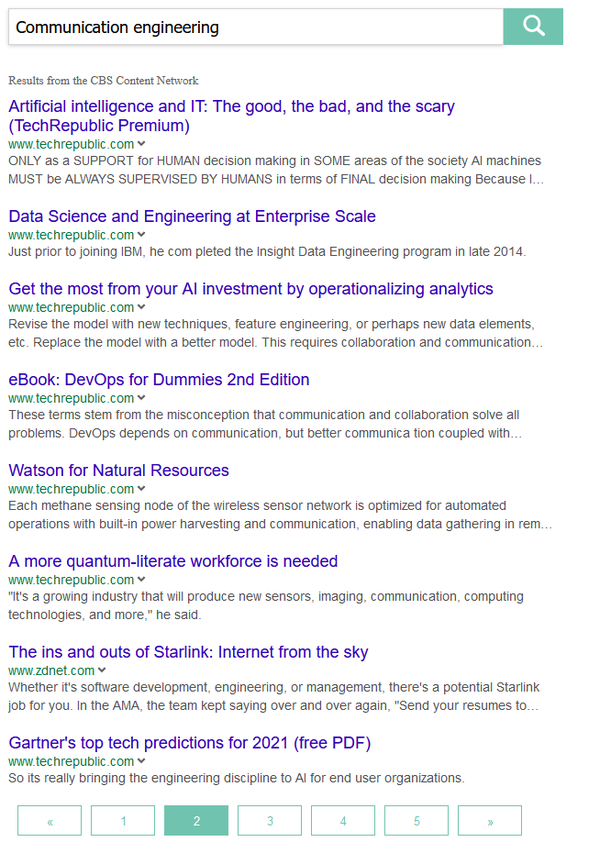600x842 pixels.
Task: Open 'The ins and outs of Starlink' article
Action: [188, 653]
